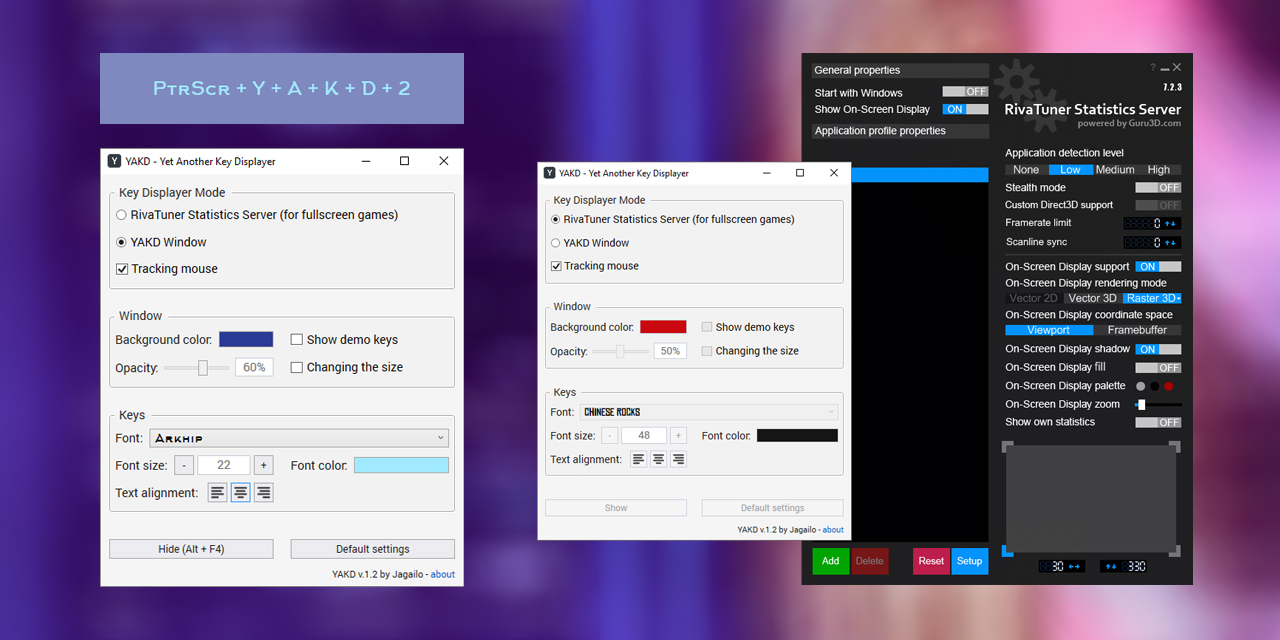Toggle Stealth mode switch
1280x640 pixels.
click(1158, 187)
